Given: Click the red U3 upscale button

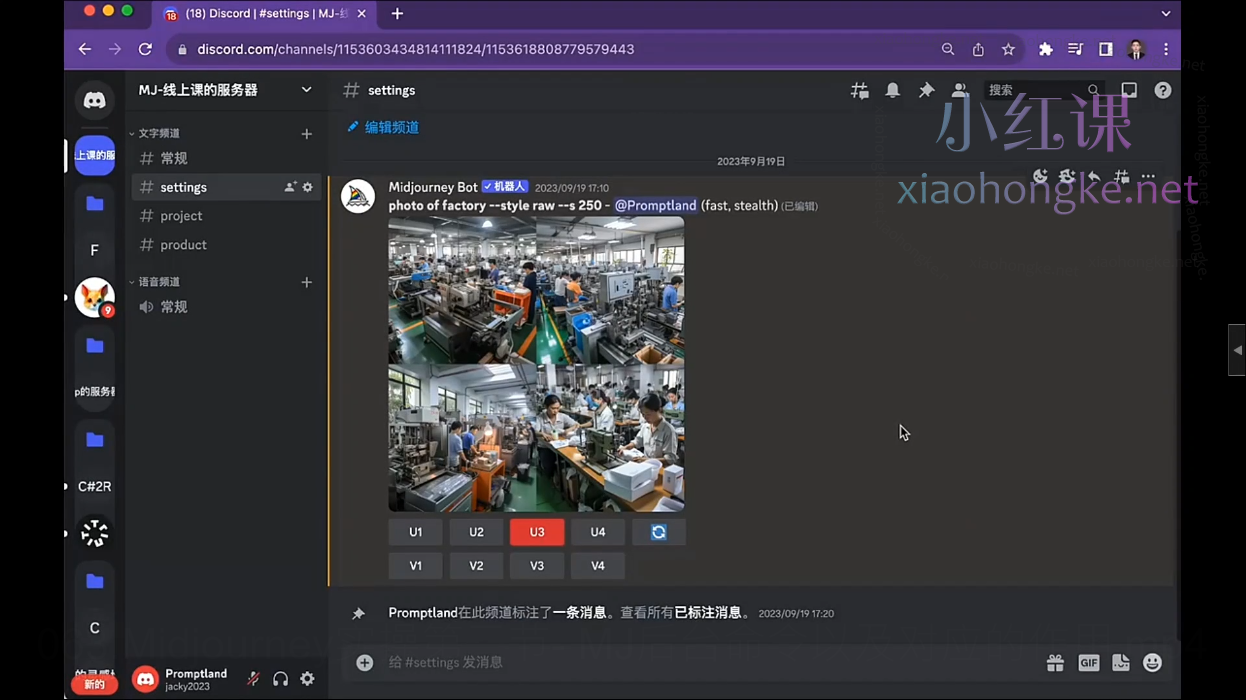Looking at the screenshot, I should pos(537,532).
